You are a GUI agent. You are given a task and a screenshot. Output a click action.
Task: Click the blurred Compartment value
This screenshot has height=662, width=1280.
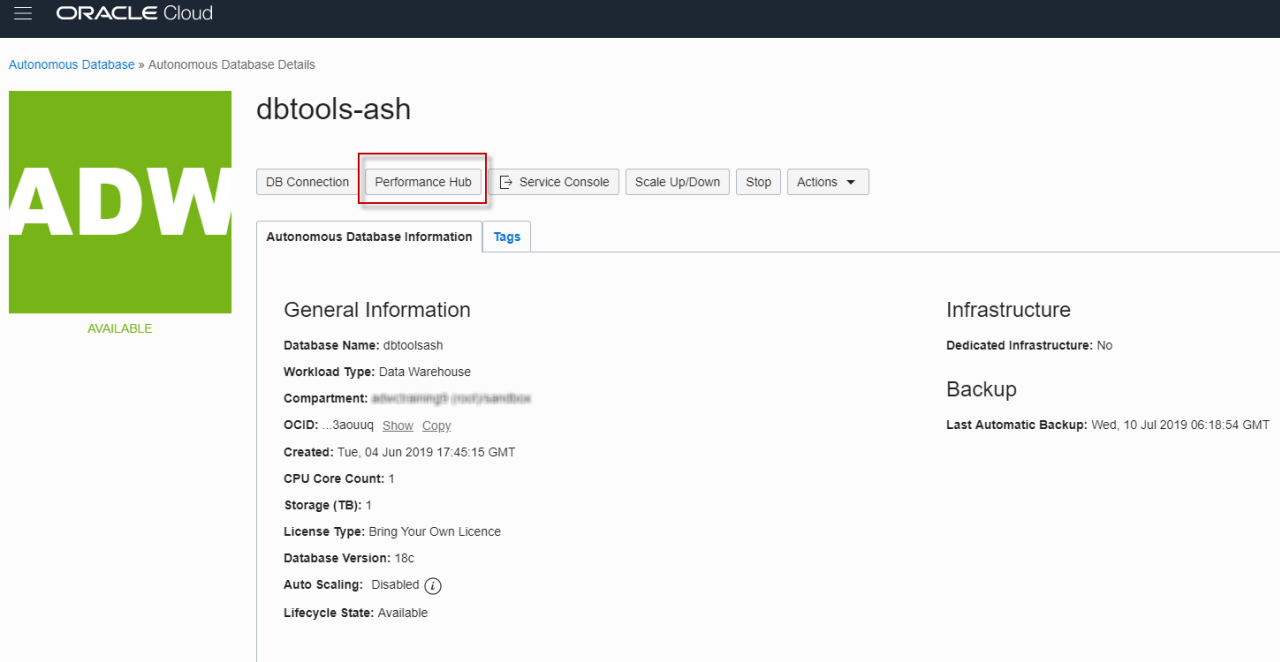pos(451,398)
